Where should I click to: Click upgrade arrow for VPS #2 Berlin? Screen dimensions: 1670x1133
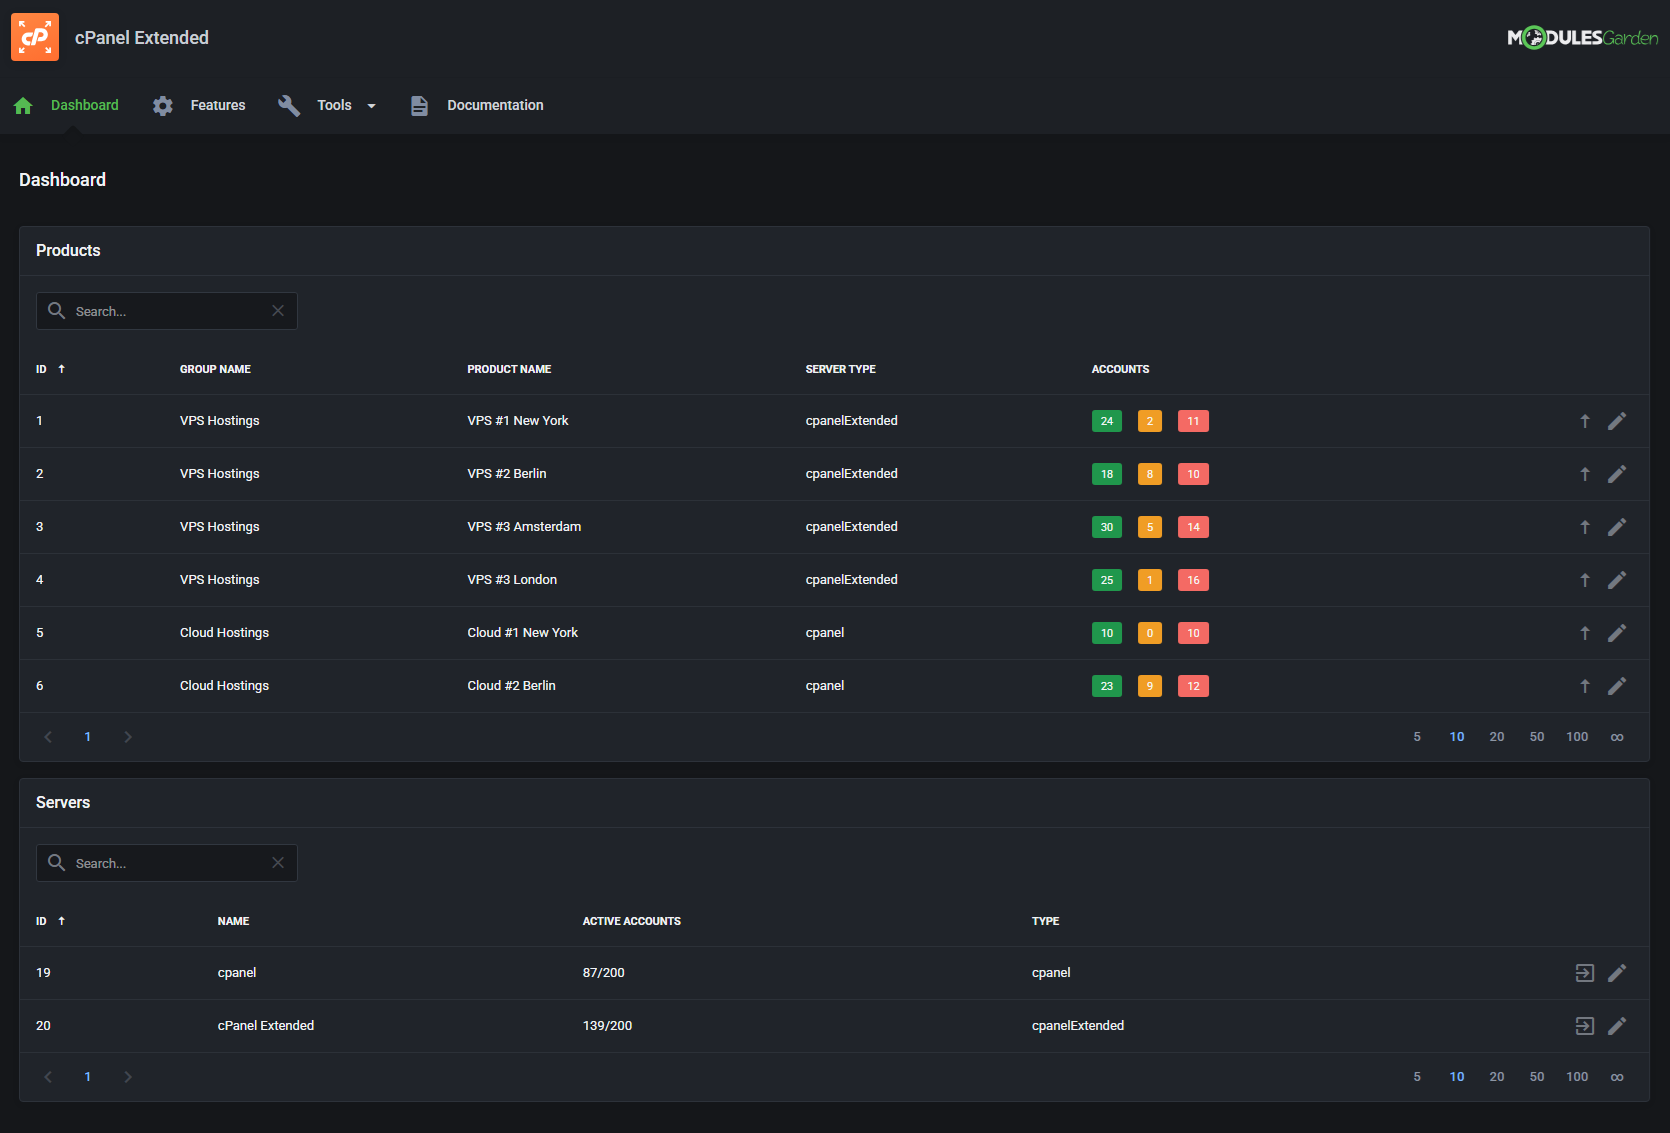[1585, 474]
